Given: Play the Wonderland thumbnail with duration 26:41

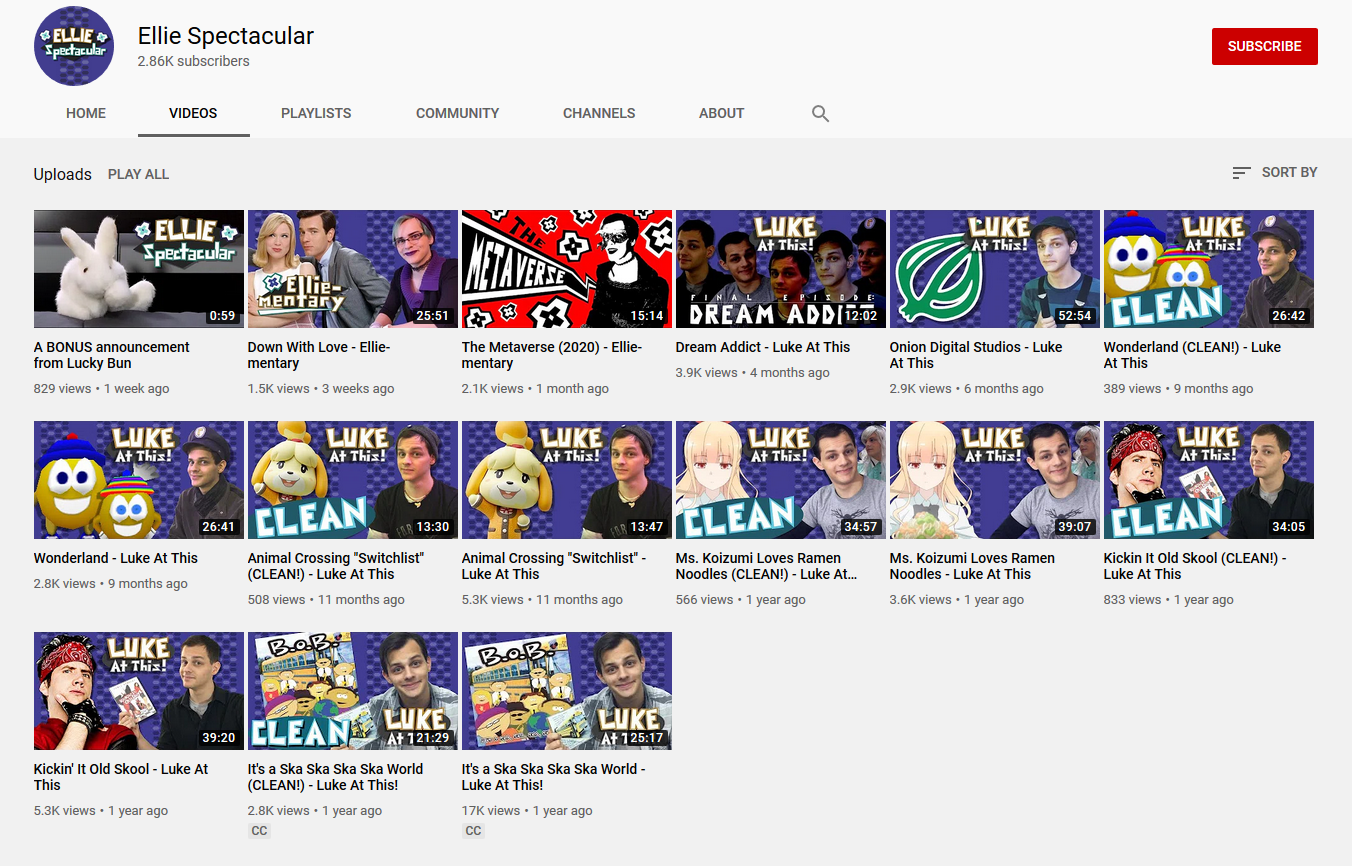Looking at the screenshot, I should (139, 480).
